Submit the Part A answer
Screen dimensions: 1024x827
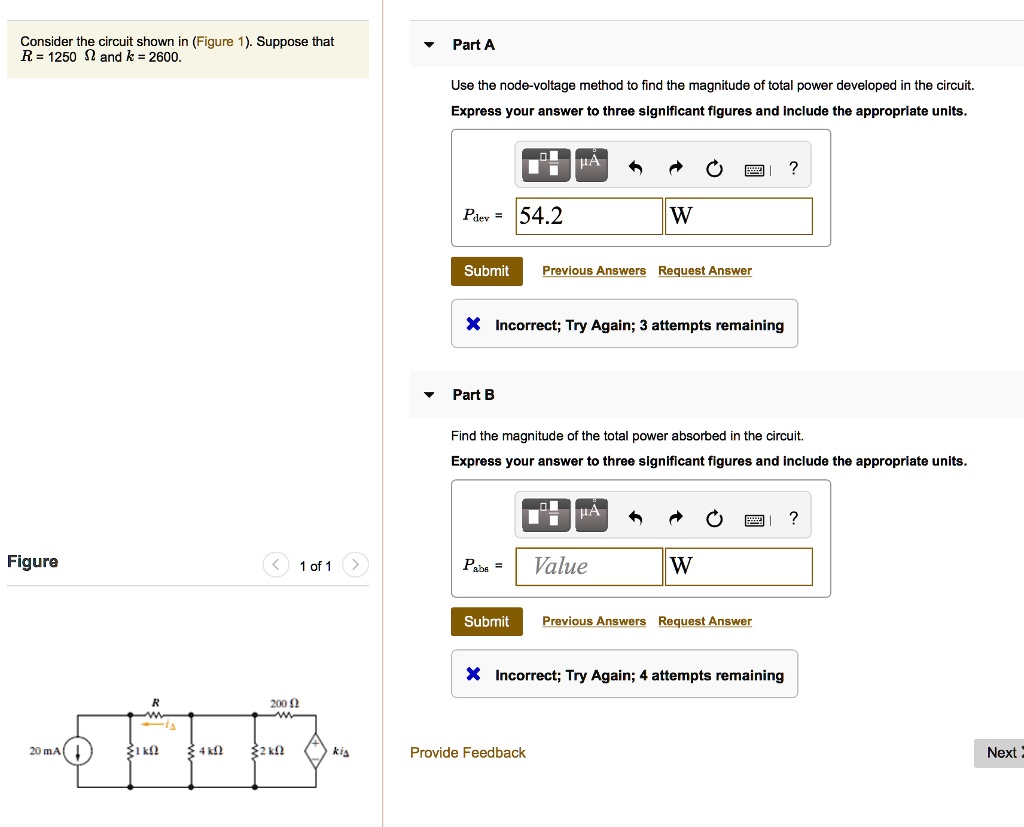pyautogui.click(x=486, y=271)
